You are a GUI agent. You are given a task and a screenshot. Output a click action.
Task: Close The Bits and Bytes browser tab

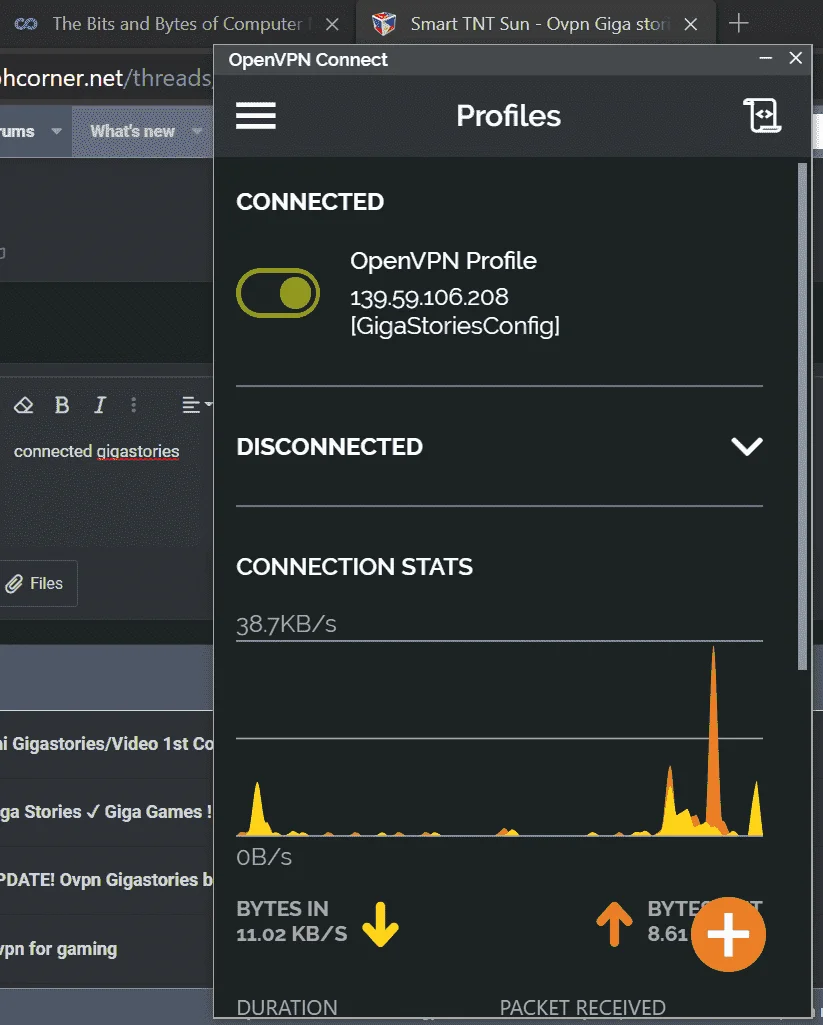tap(332, 24)
